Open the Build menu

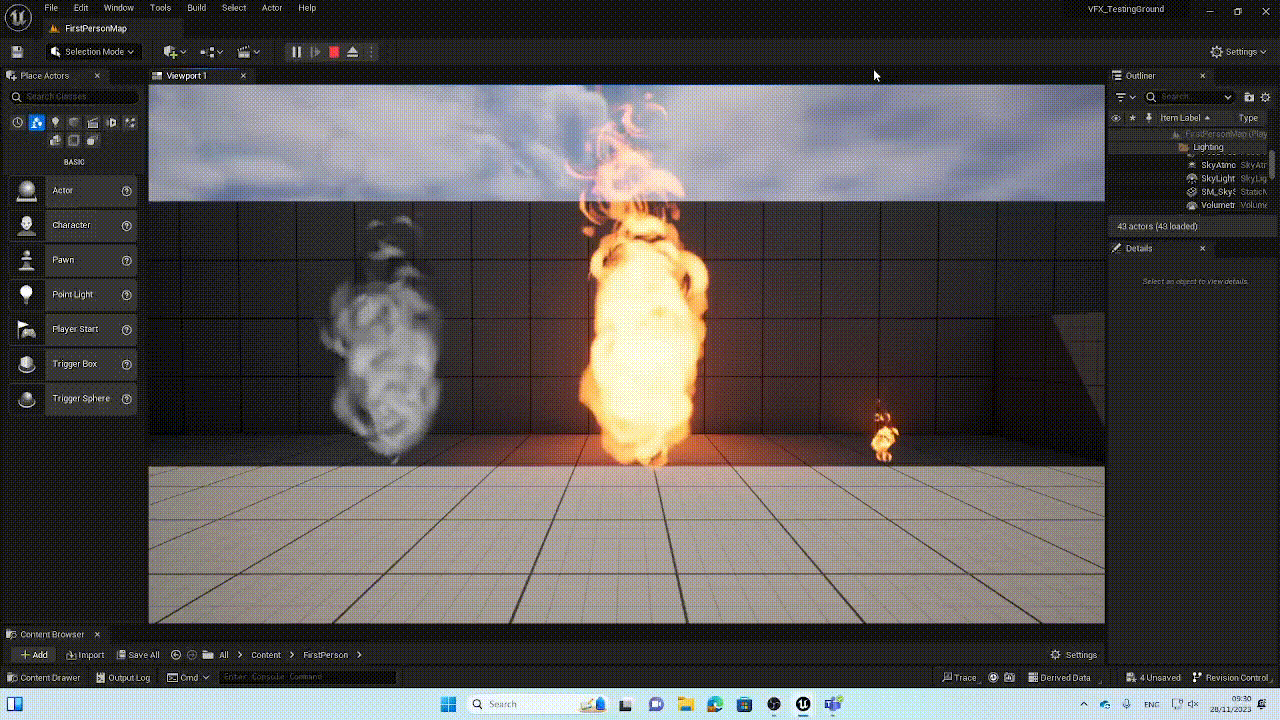click(196, 8)
